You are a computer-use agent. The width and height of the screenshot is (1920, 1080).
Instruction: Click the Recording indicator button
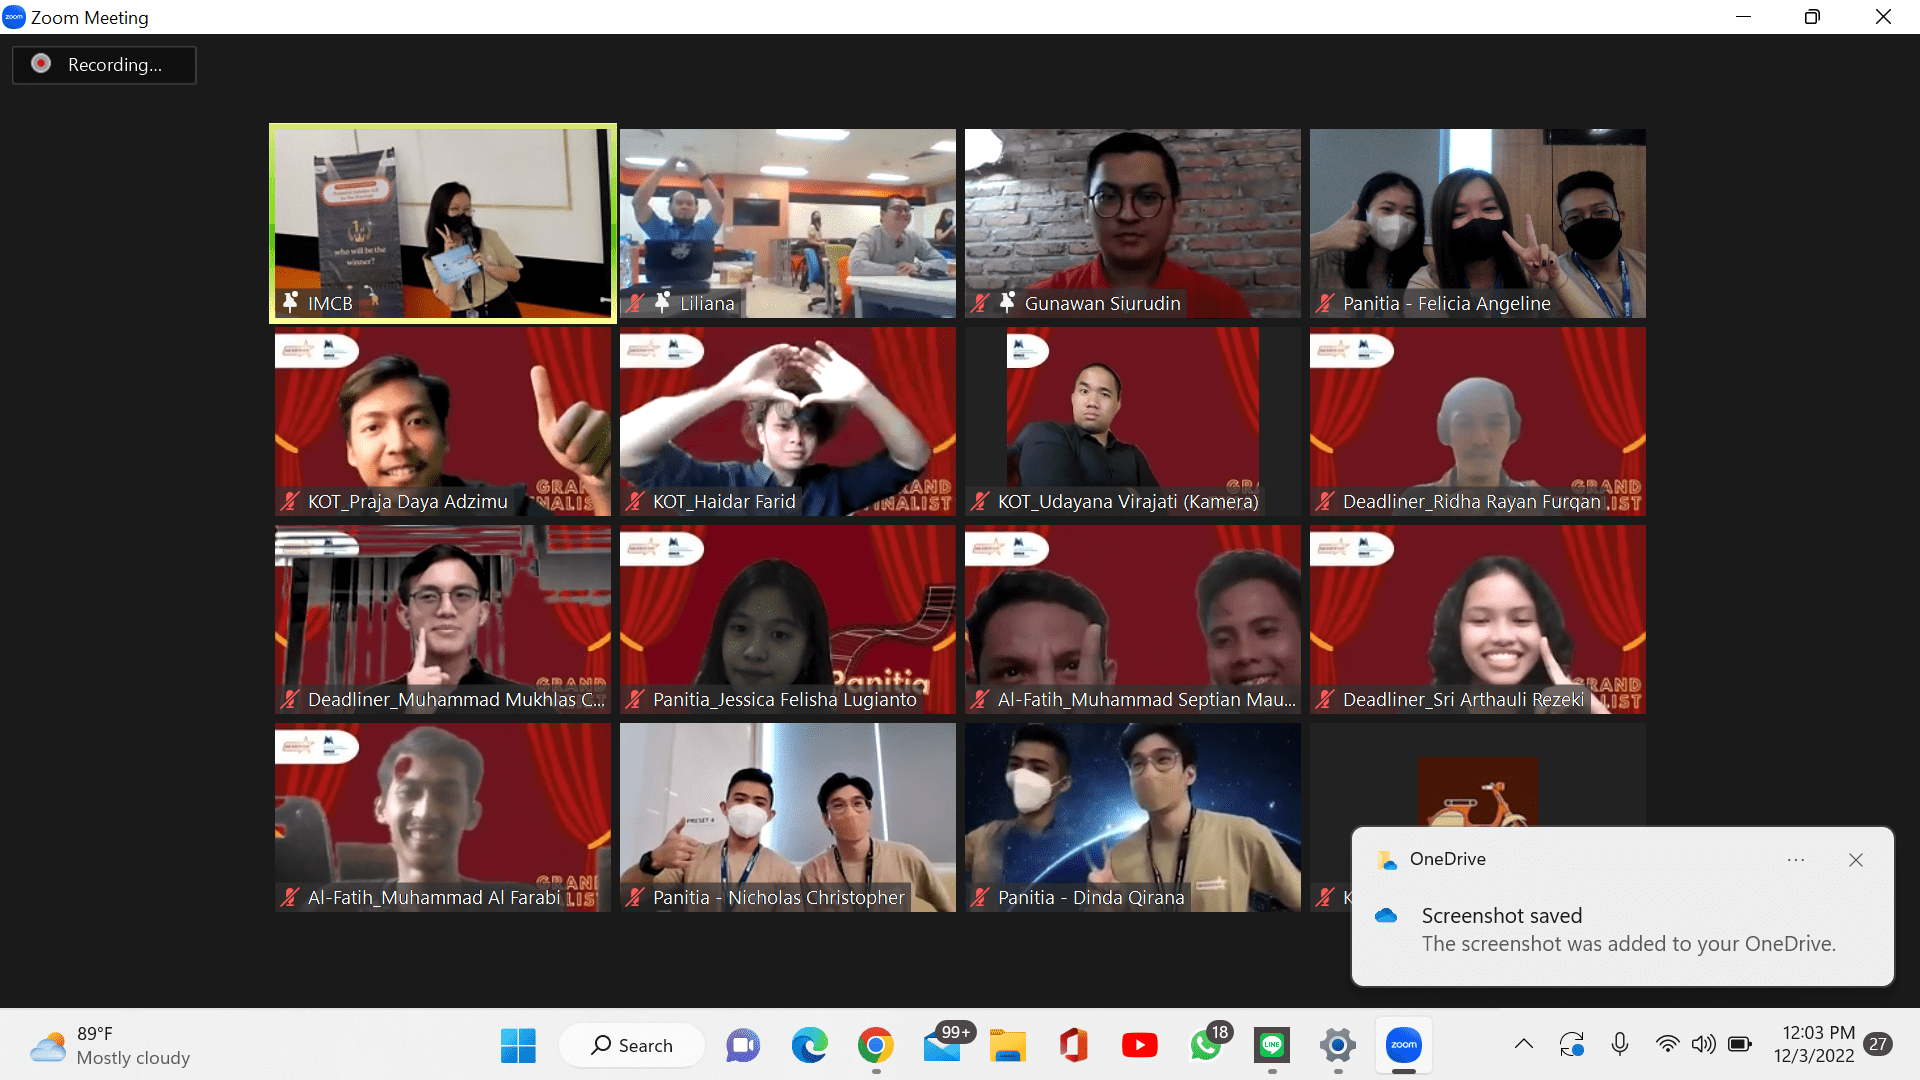(x=104, y=65)
